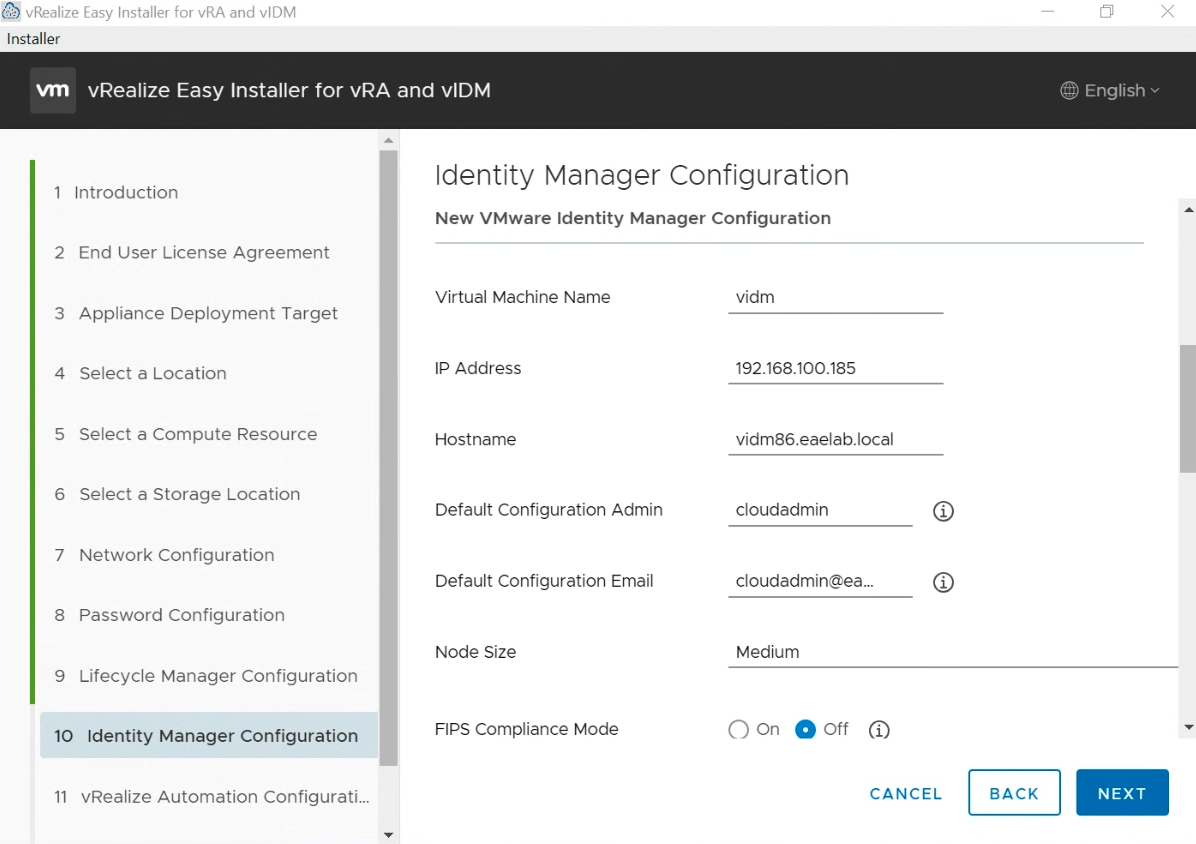Click the sidebar down-scroll arrow
Screen dimensions: 1196x844
(388, 834)
